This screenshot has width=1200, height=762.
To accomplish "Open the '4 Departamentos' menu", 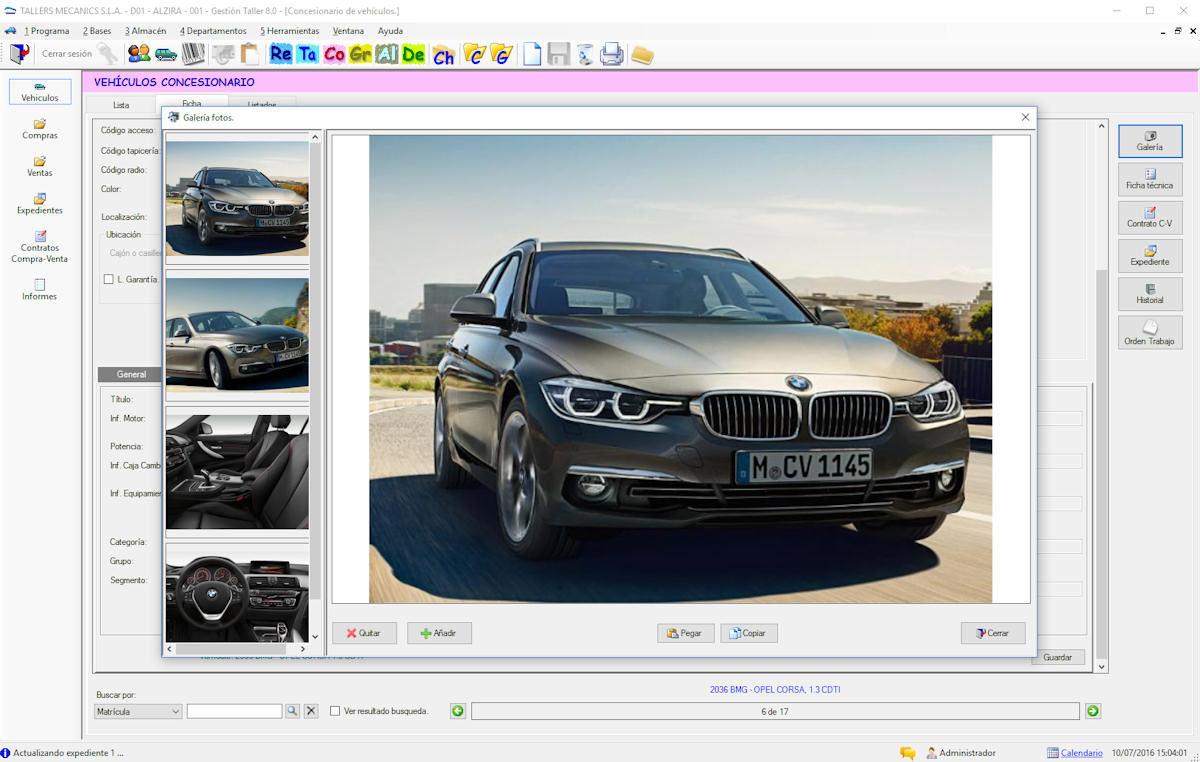I will pyautogui.click(x=213, y=31).
